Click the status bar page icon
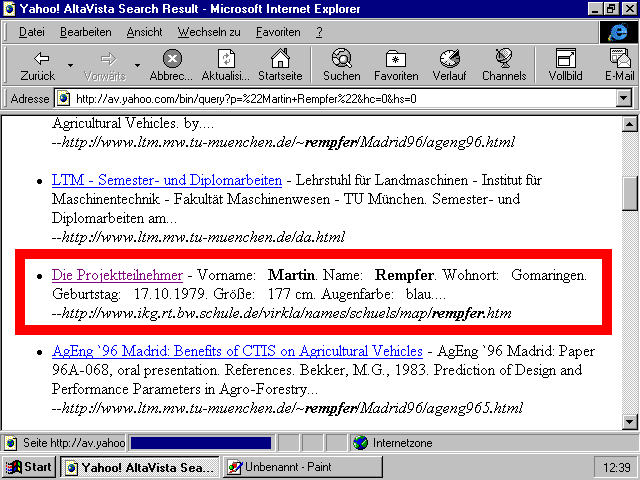 click(11, 443)
